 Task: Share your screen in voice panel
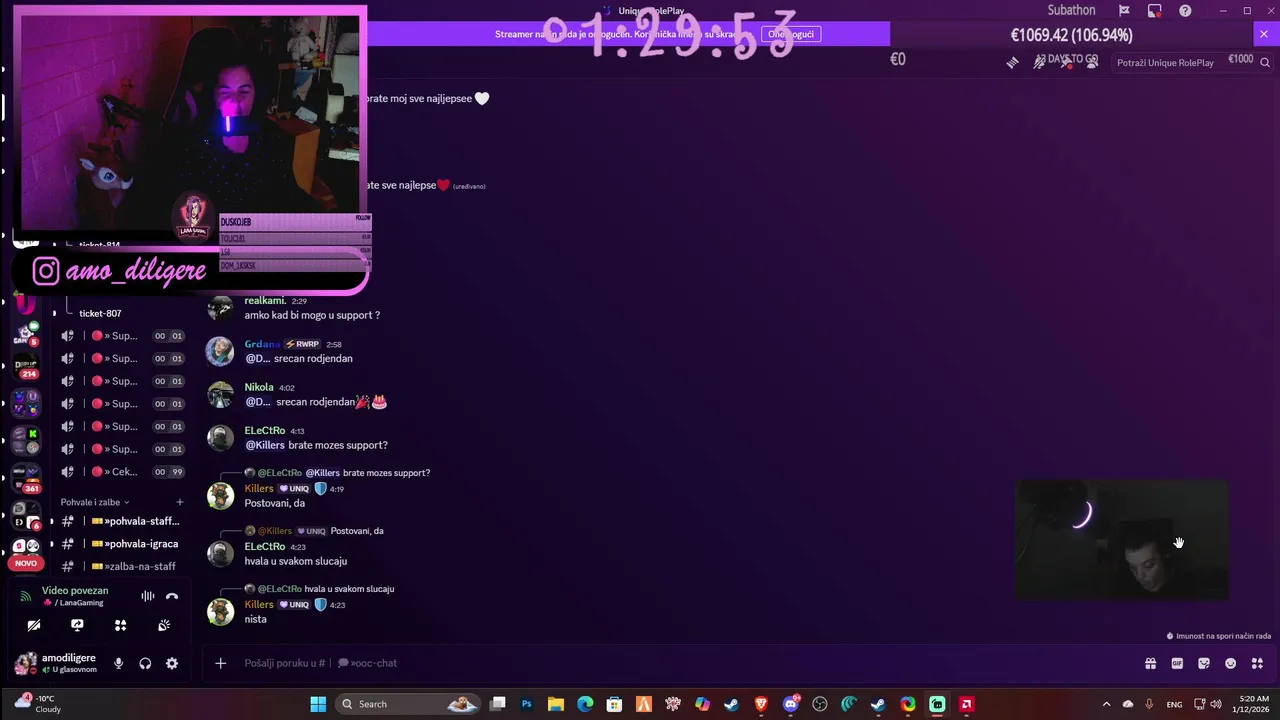[77, 625]
